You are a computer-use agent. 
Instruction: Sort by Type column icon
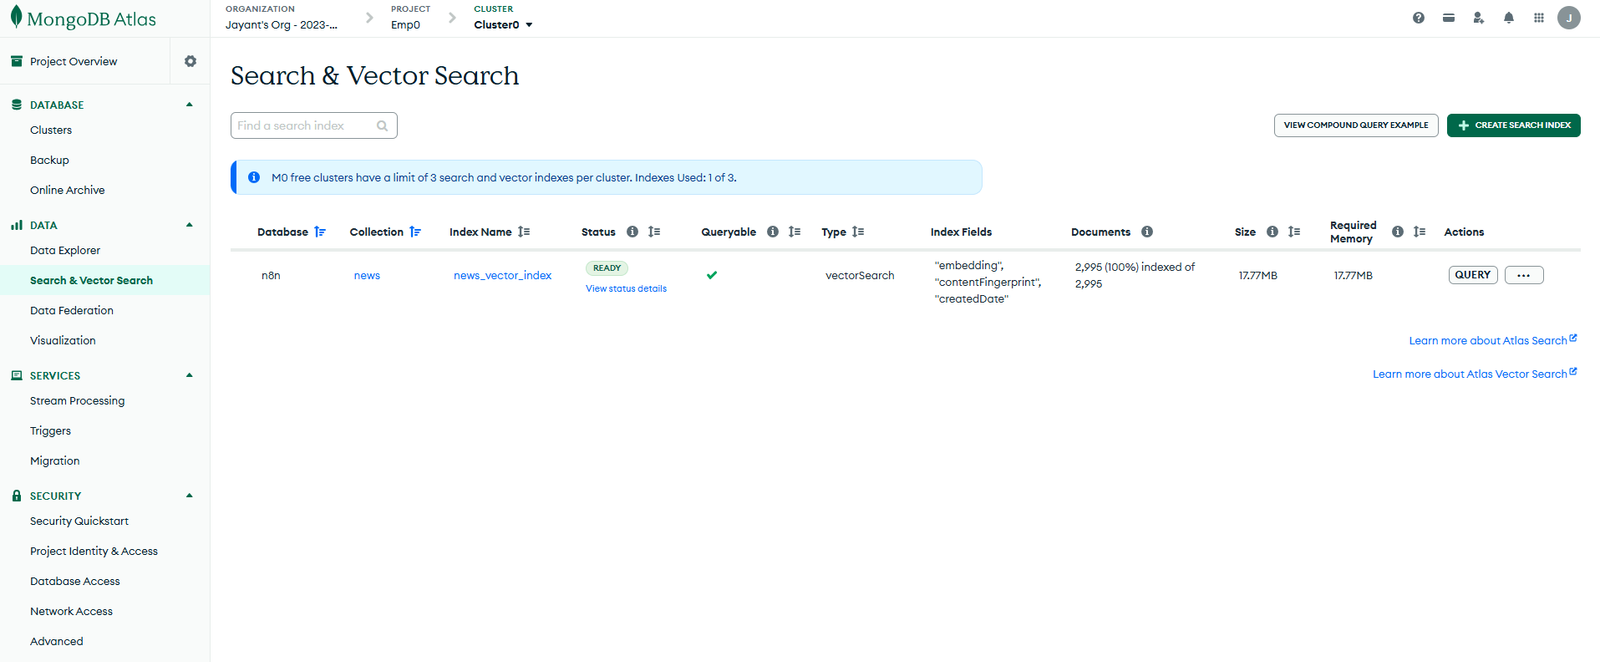pos(858,232)
